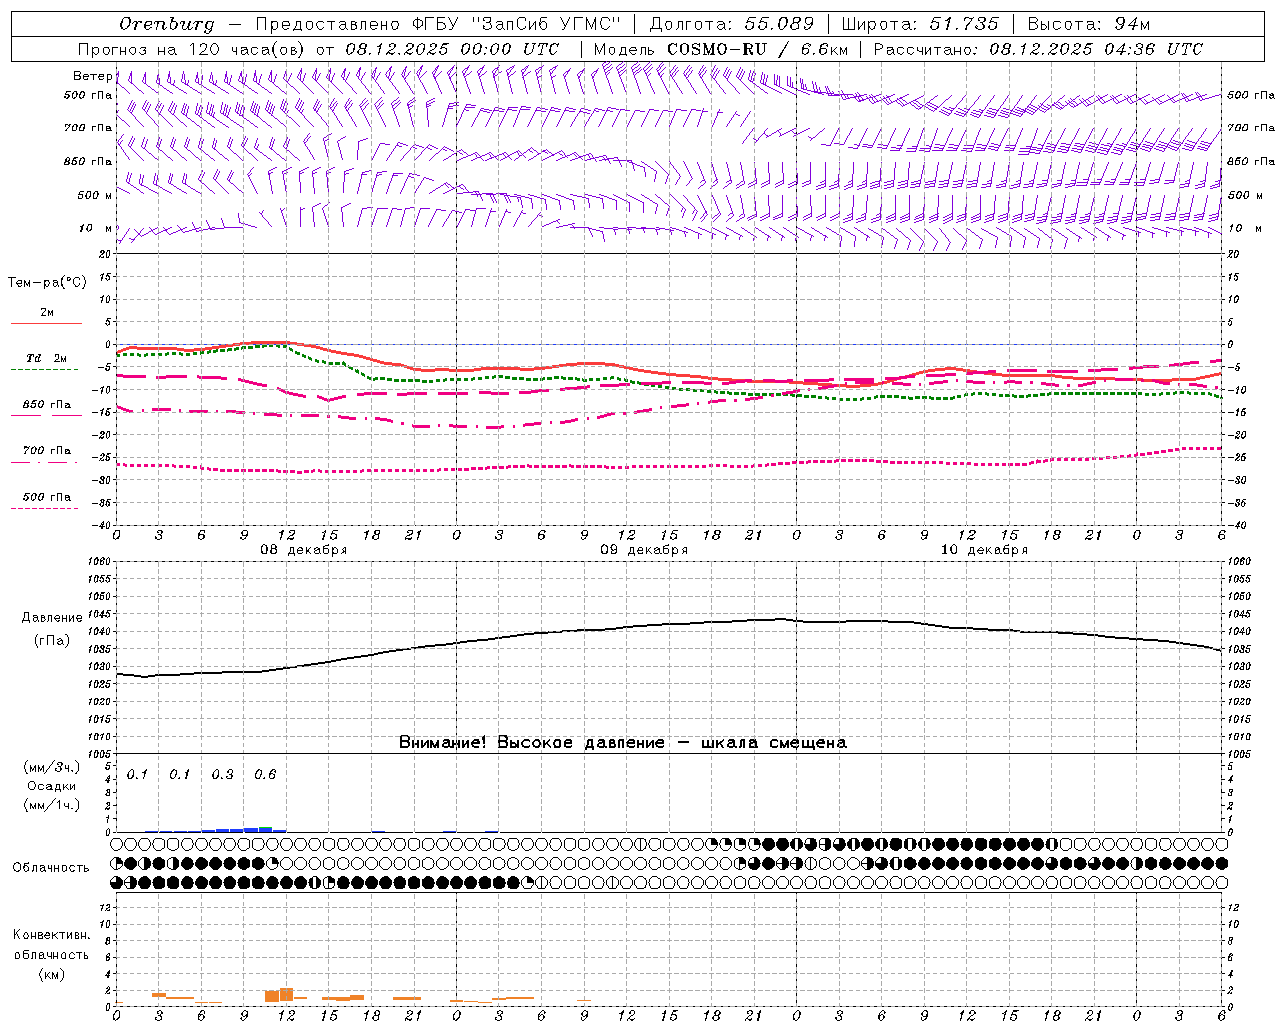1280x1024 pixels.
Task: Click the 10 м wind level label on left
Action: [x=96, y=228]
